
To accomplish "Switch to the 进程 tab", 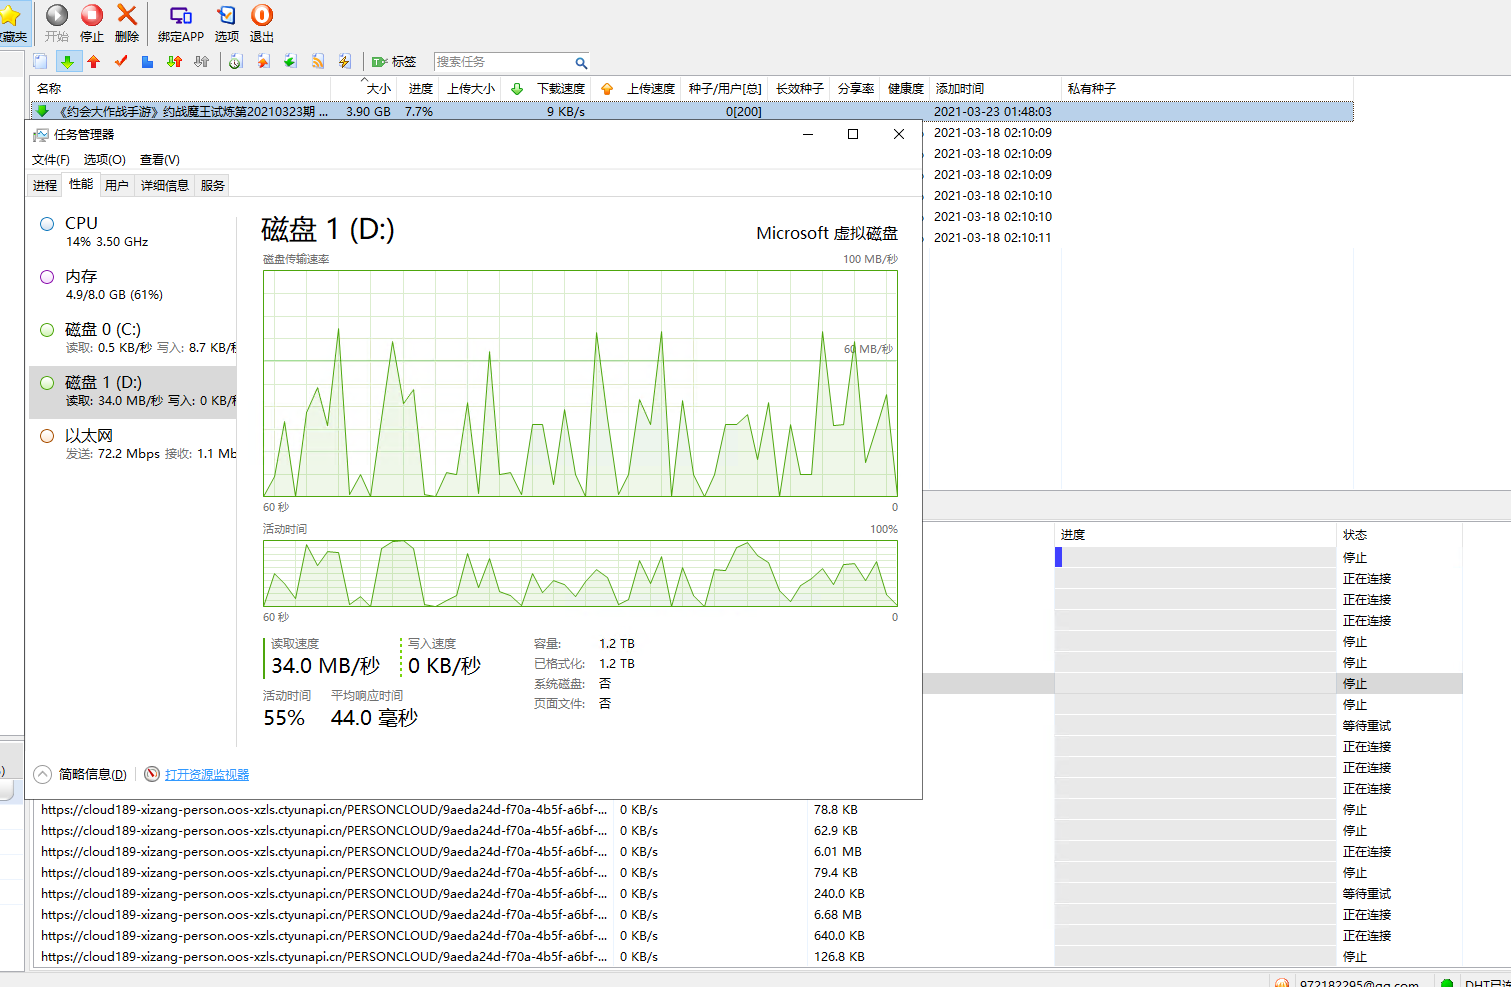I will (45, 186).
